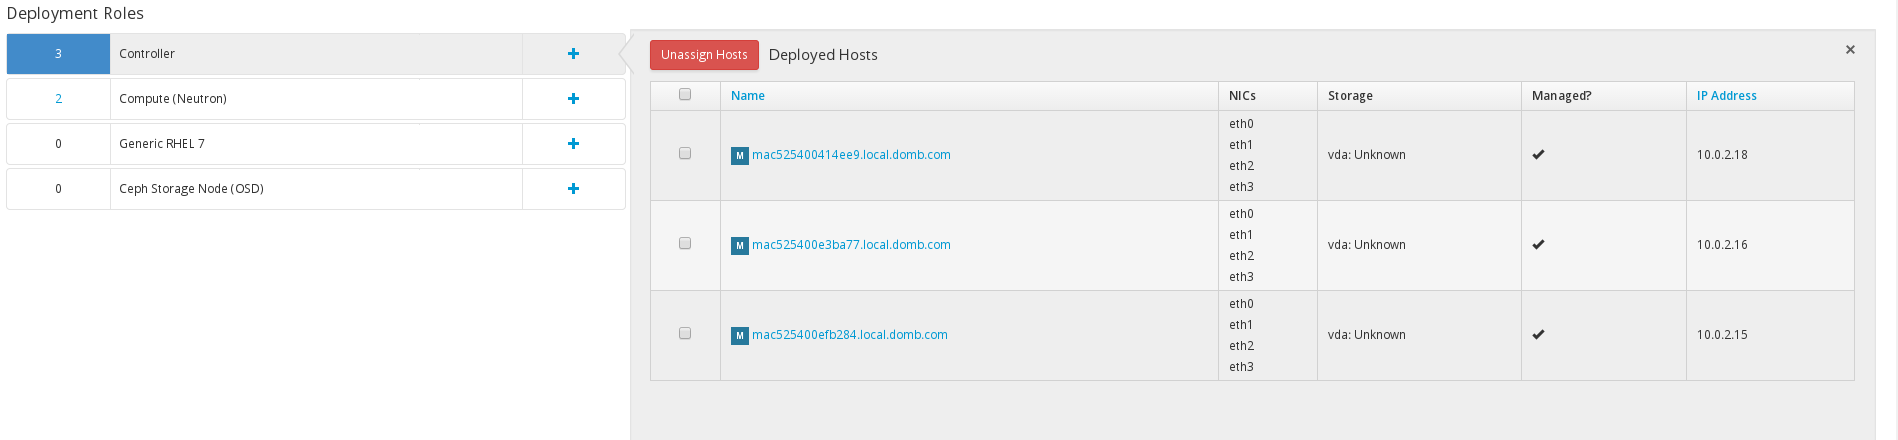Viewport: 1898px width, 440px height.
Task: Open host mac525400414ee9.local.domb.com link
Action: 851,155
